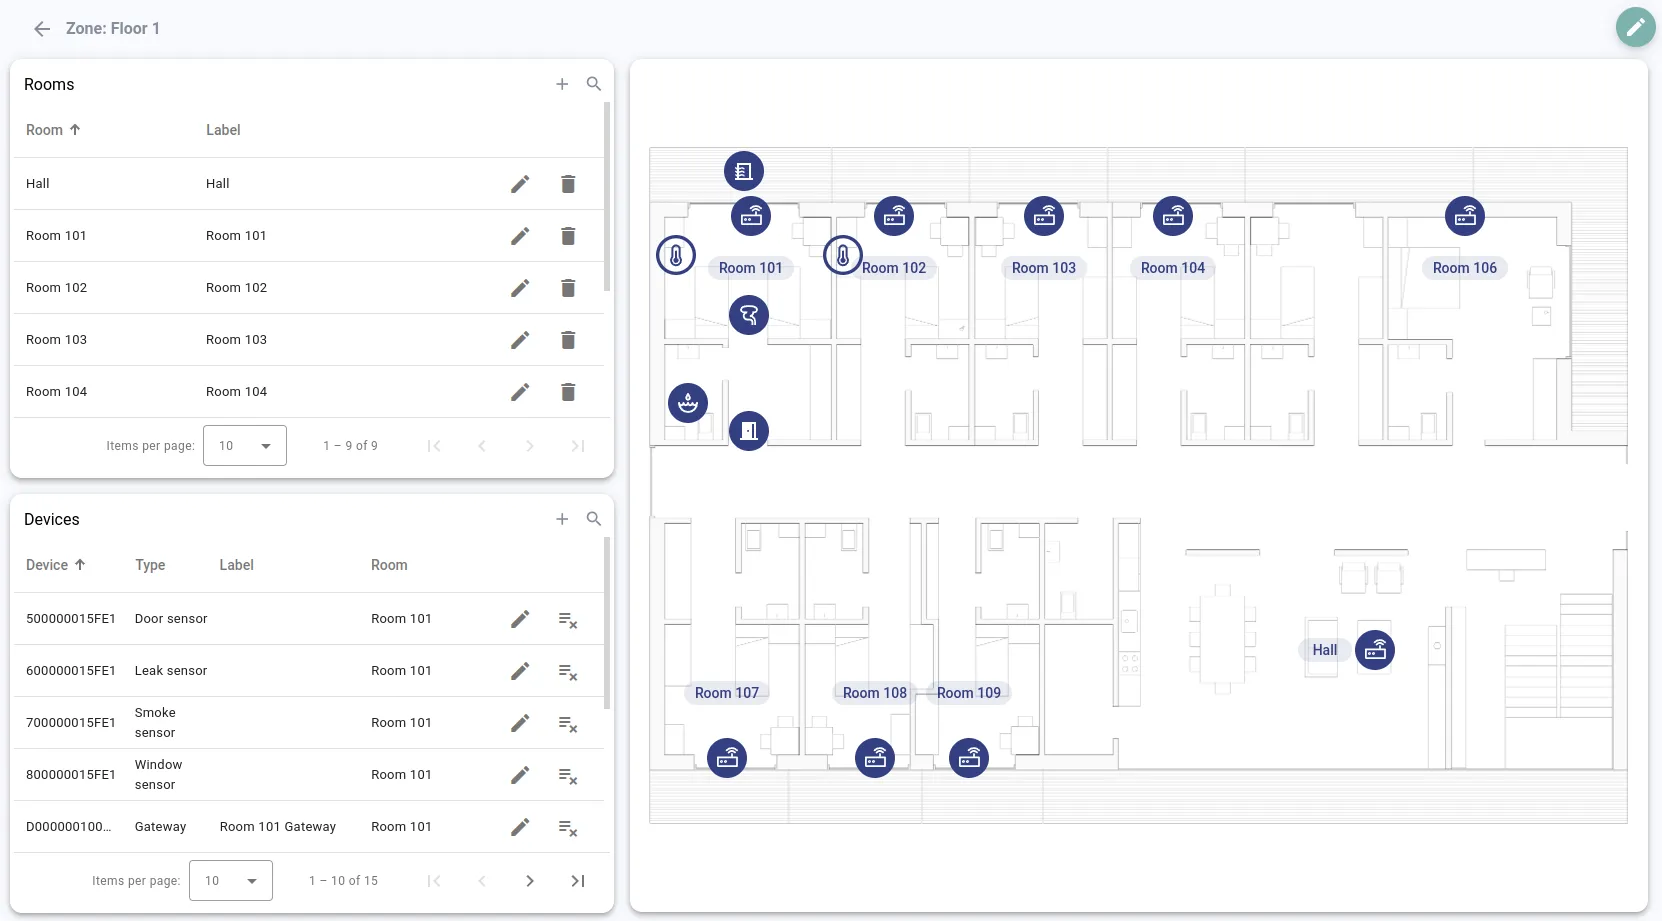Jump to last page of devices

(x=578, y=881)
